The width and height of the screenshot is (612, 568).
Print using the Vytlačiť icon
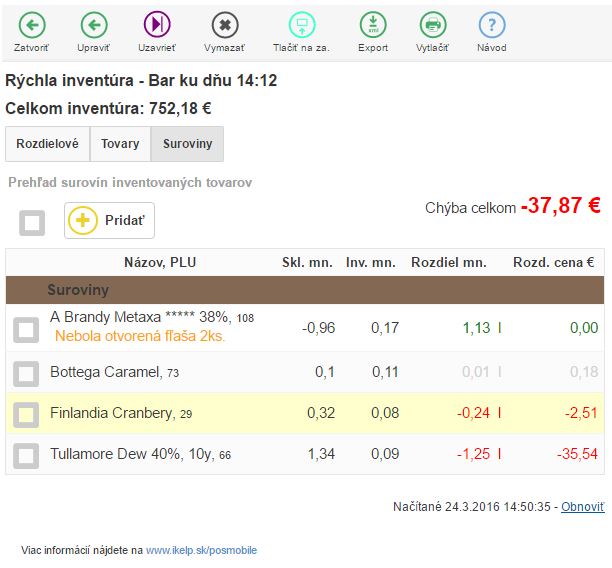tap(432, 25)
